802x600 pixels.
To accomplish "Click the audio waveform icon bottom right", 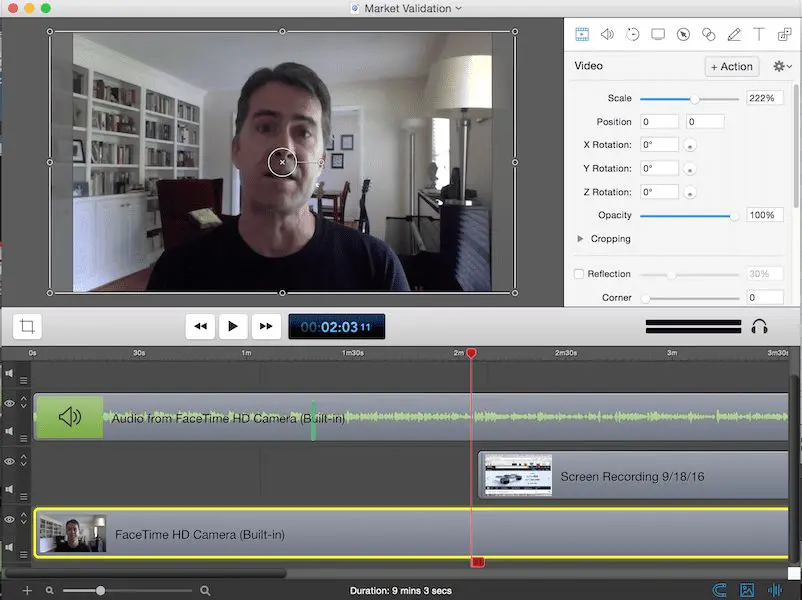I will 774,590.
